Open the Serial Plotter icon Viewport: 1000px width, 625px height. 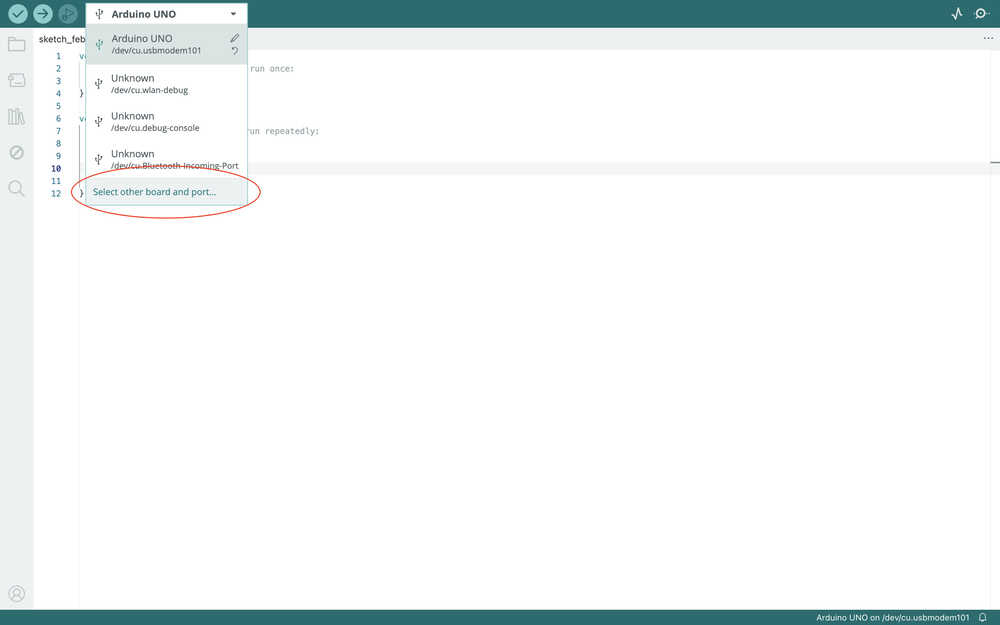[x=957, y=13]
